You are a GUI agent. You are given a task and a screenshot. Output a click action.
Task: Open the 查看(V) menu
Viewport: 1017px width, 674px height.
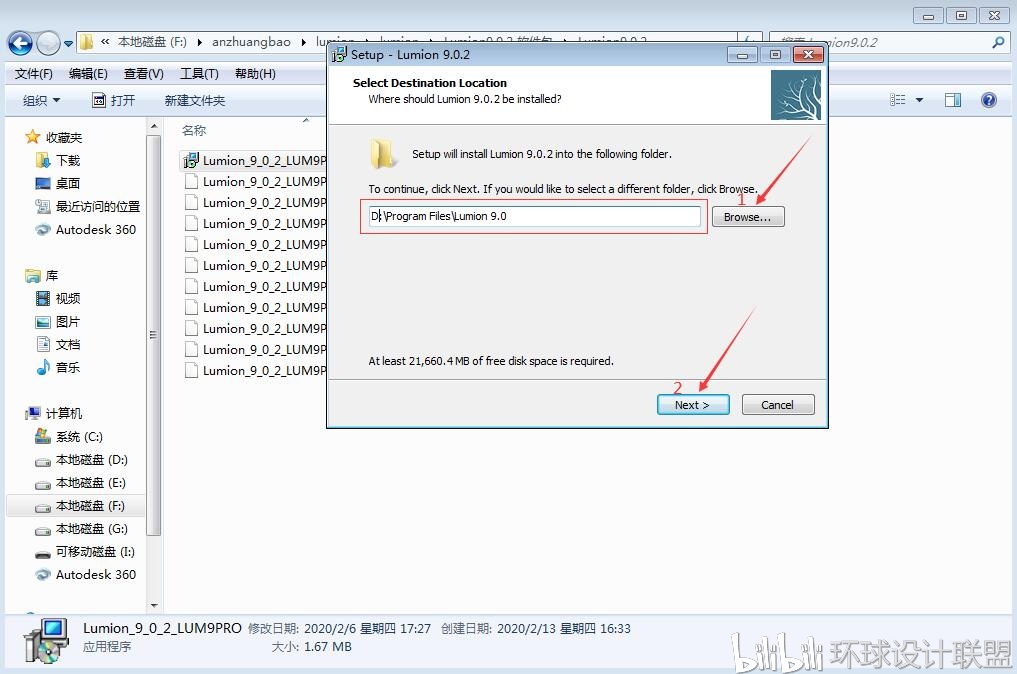point(143,74)
